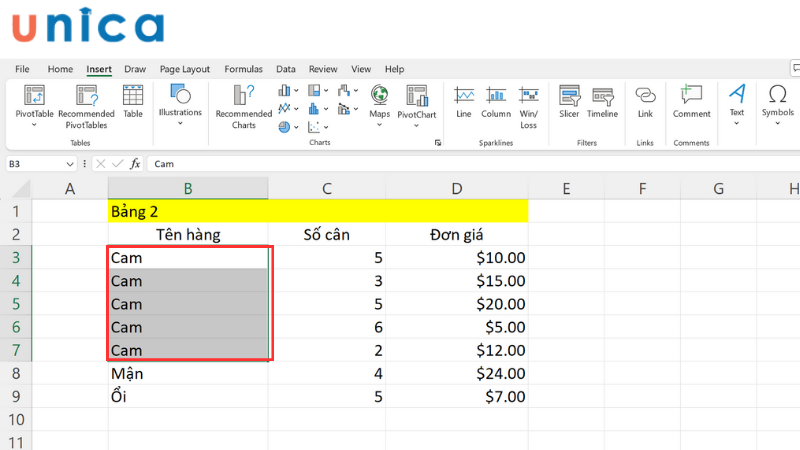
Task: Switch to the Formulas tab
Action: 243,69
